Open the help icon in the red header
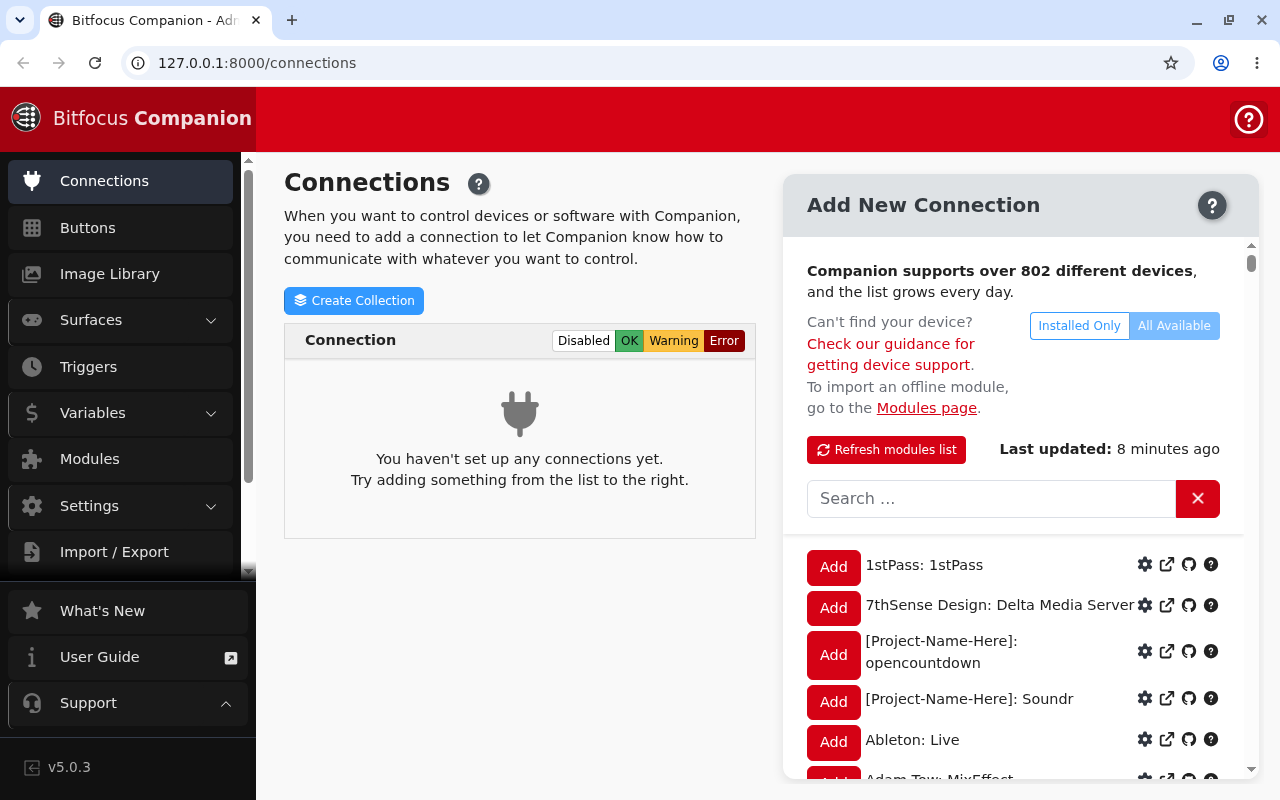Image resolution: width=1280 pixels, height=800 pixels. [x=1249, y=119]
